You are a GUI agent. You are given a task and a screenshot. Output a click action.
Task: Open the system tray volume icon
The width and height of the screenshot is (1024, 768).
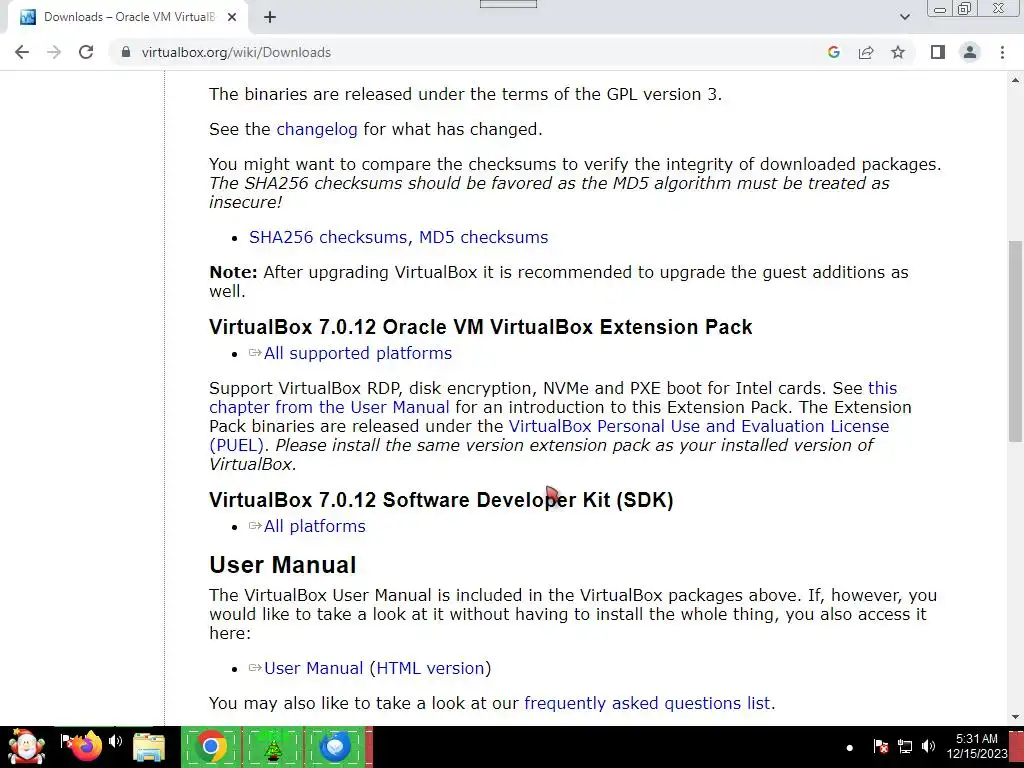(928, 746)
